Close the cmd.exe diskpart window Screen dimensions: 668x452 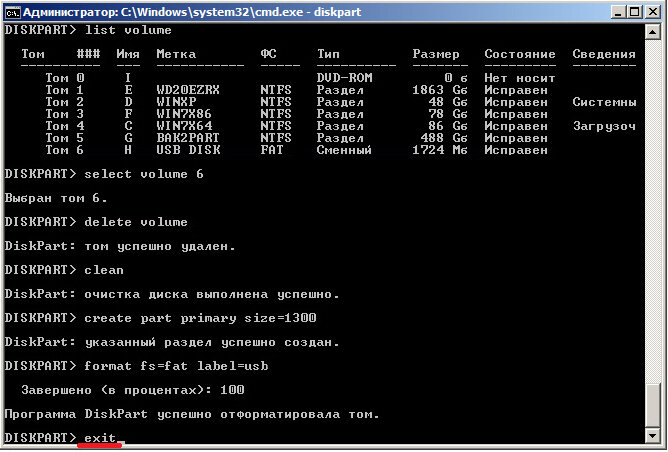click(x=652, y=12)
